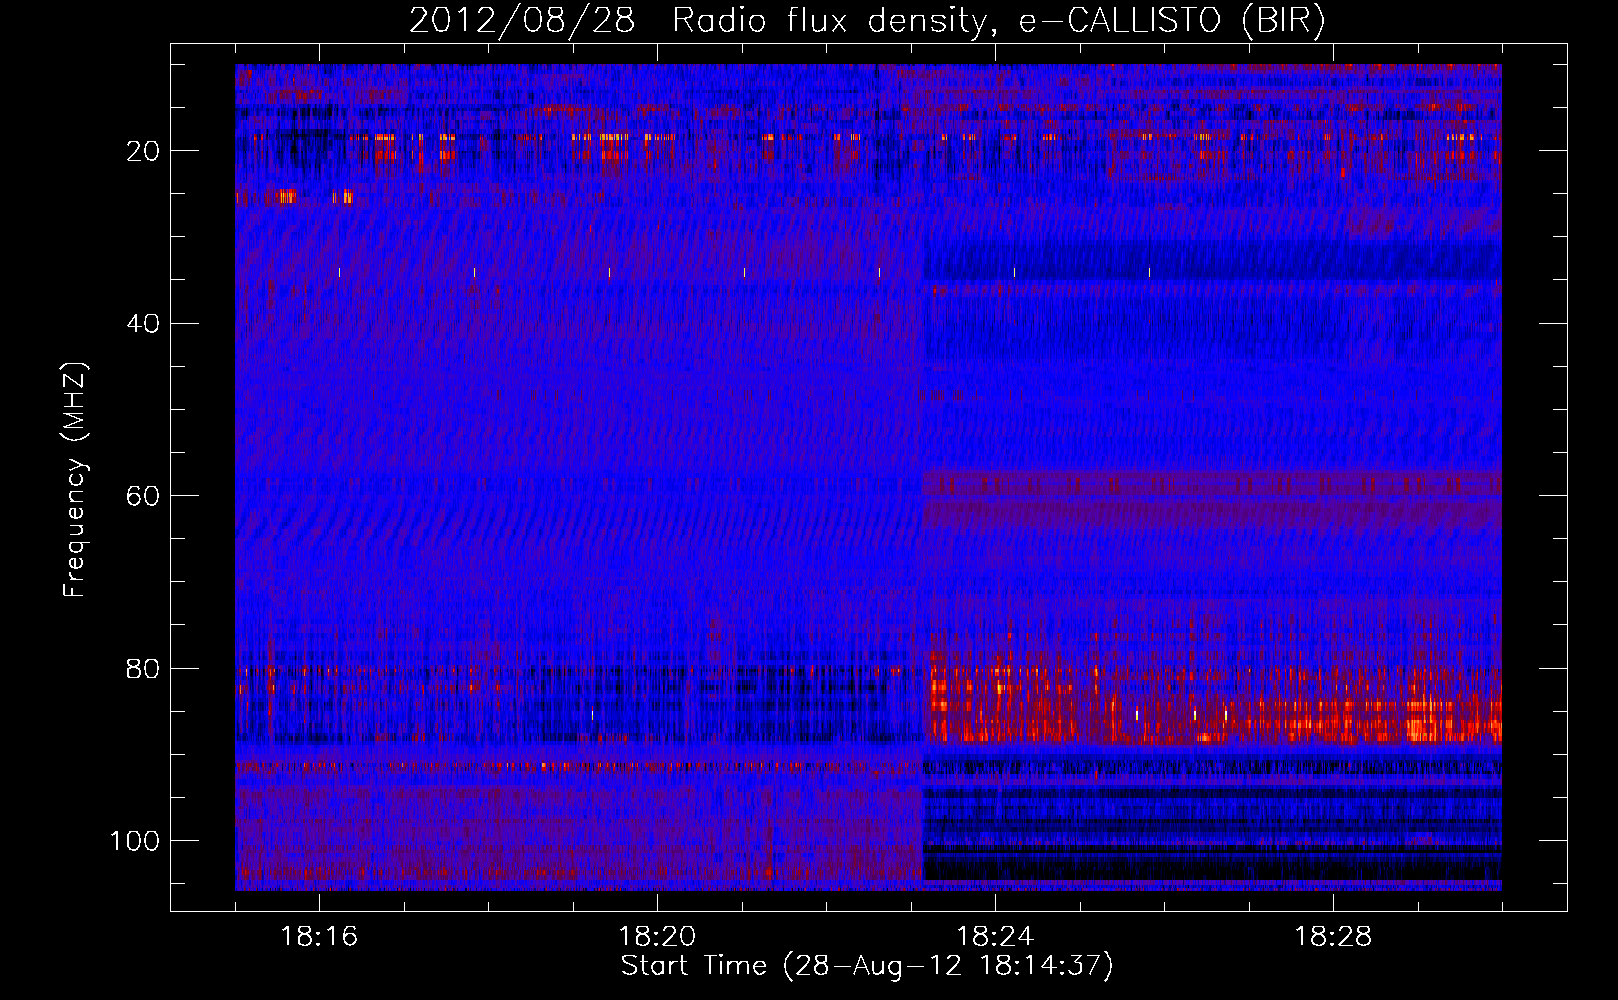Click the plot title '2012/08/28 Radio flux density'
This screenshot has width=1618, height=1000.
coord(698,21)
